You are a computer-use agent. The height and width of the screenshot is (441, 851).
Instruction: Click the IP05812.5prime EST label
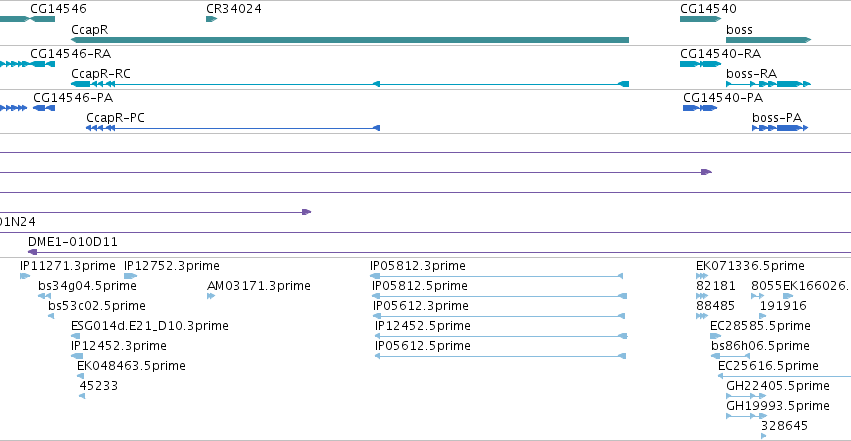click(x=420, y=286)
